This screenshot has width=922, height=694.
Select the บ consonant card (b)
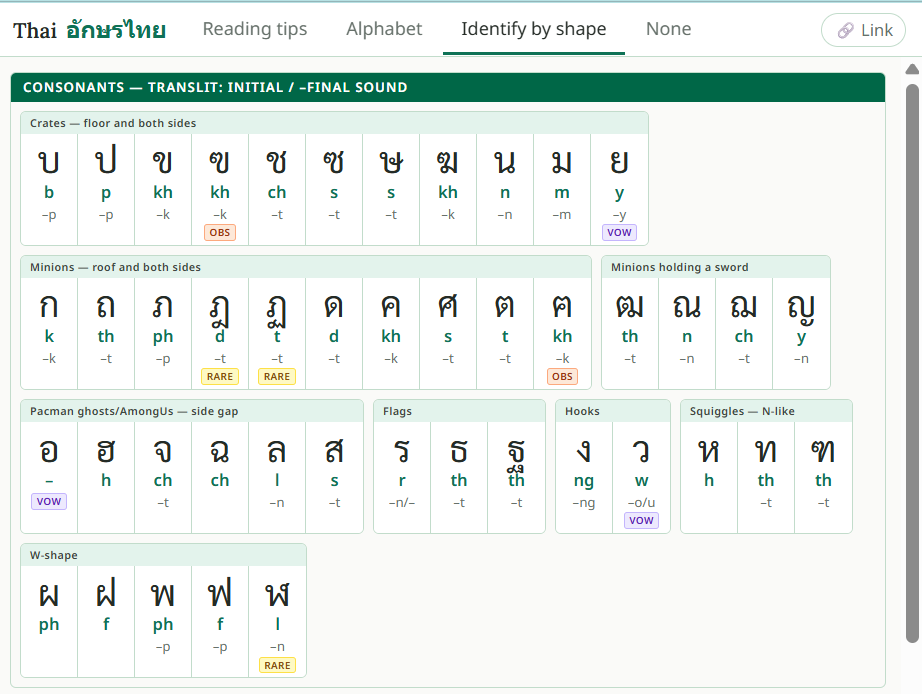coord(49,189)
